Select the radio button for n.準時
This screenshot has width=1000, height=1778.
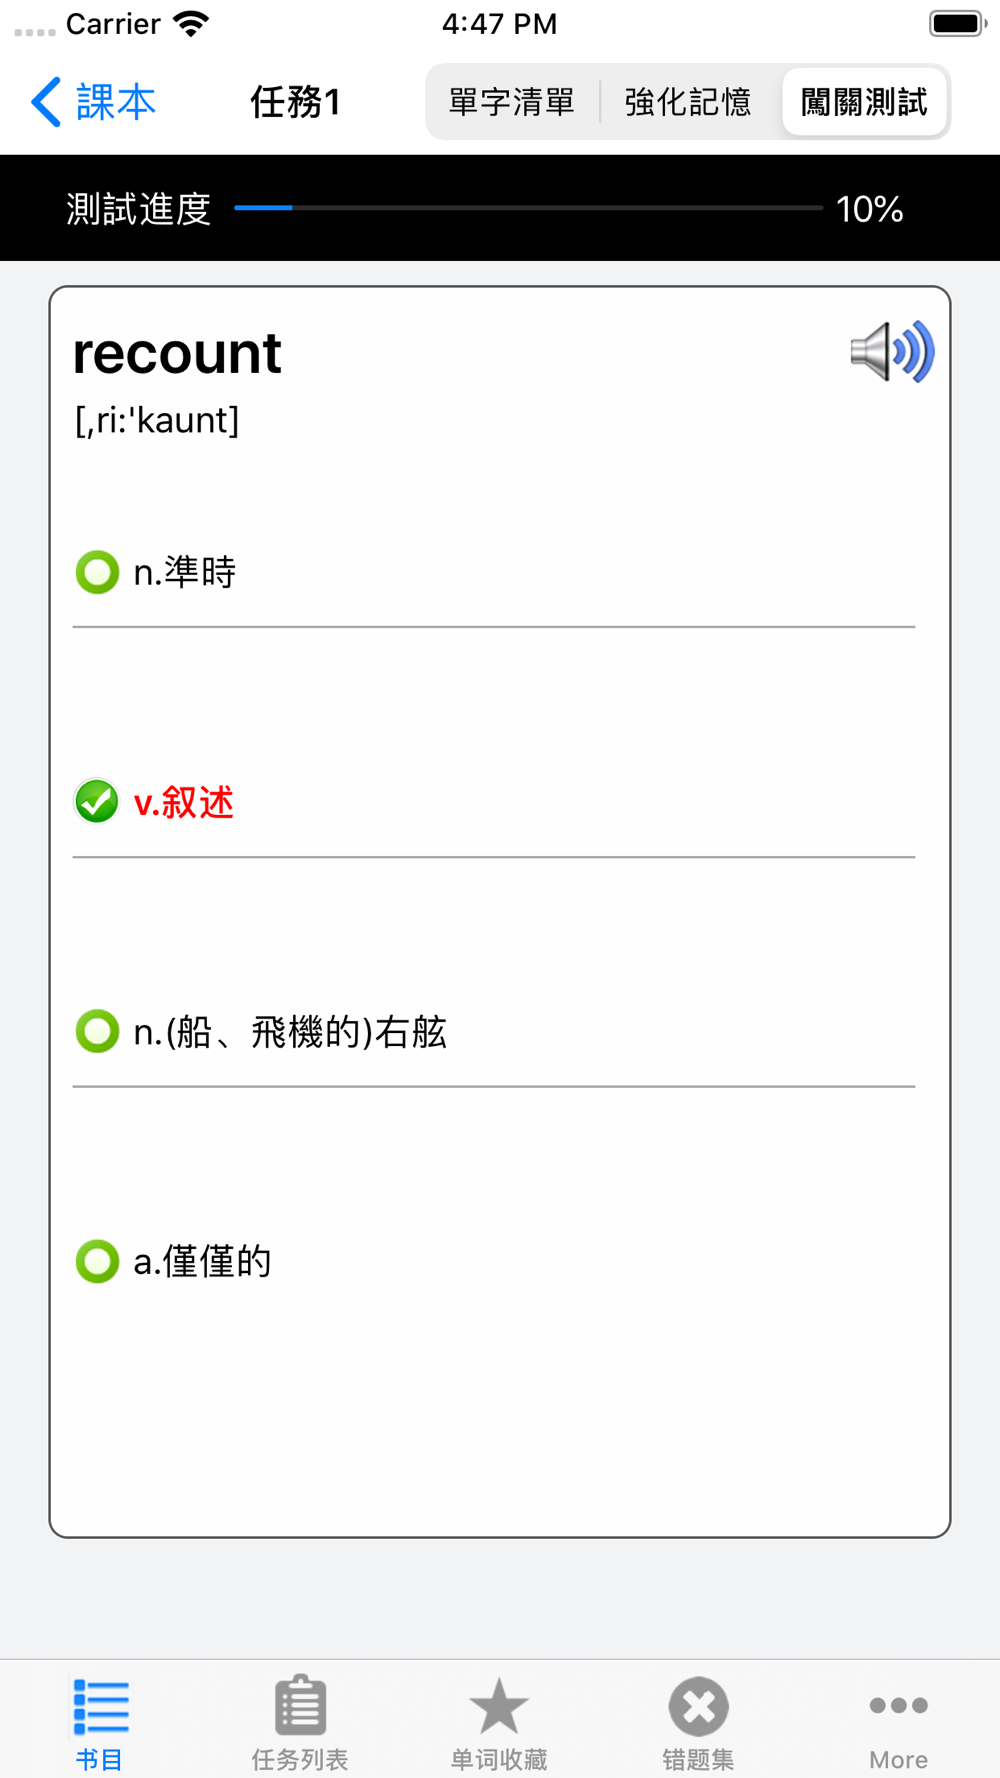click(97, 572)
